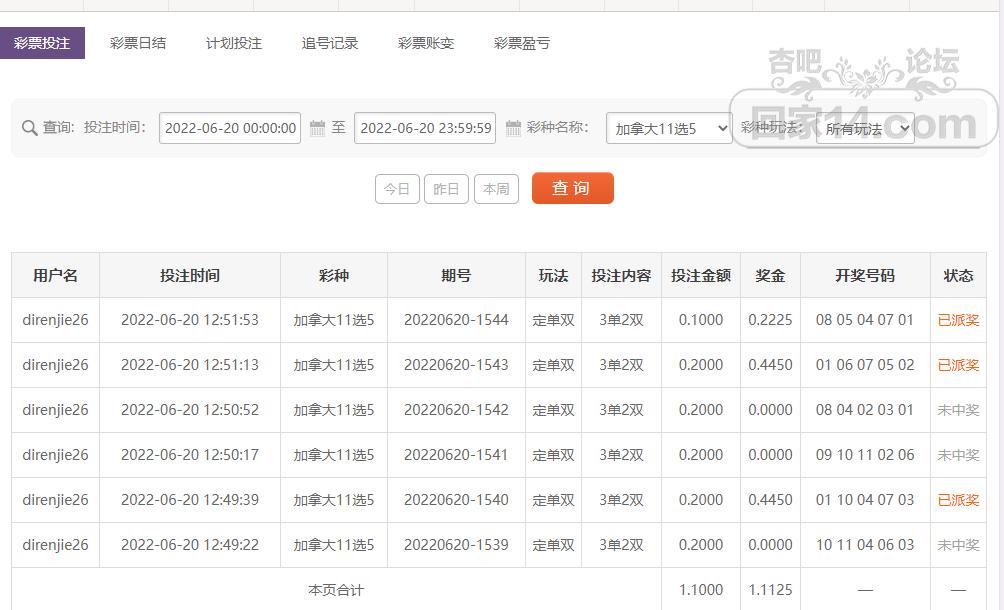Screen dimensions: 1004x610
Task: Select the 彩票投注 tab
Action: pyautogui.click(x=43, y=43)
